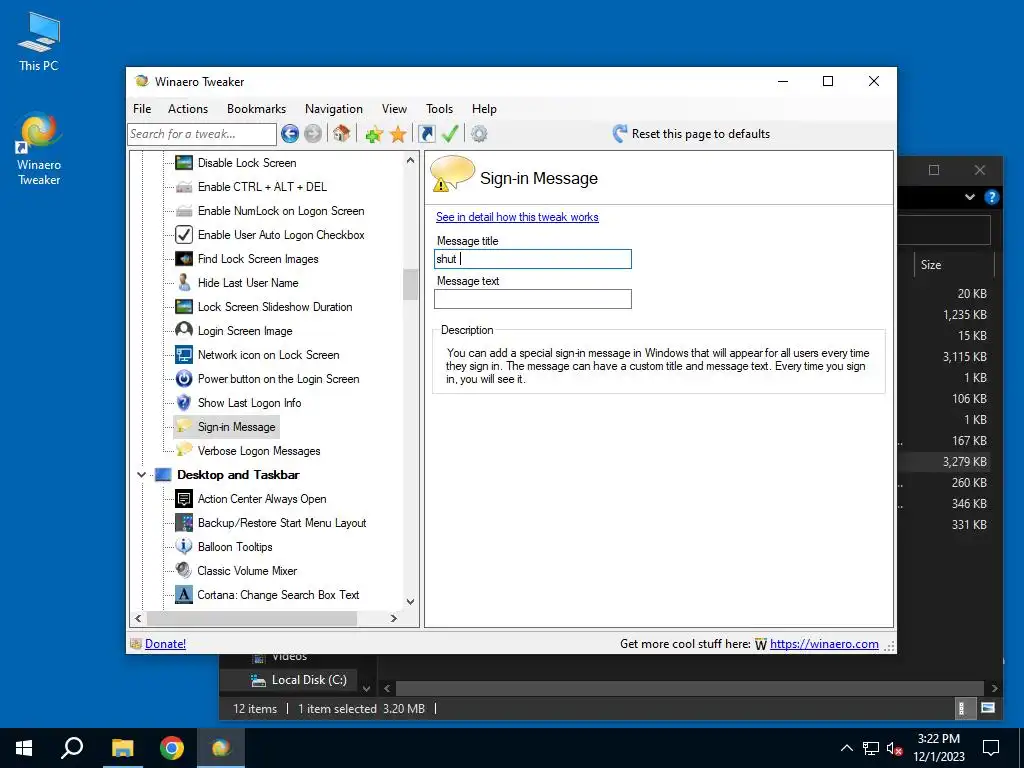Click the tree vertical scrollbar thumb
This screenshot has height=768, width=1024.
click(410, 285)
